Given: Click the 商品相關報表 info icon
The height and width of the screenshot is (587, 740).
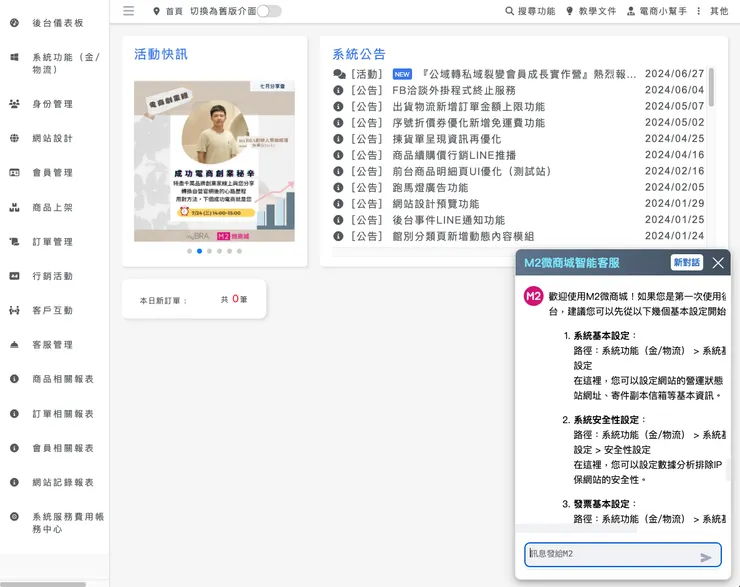Looking at the screenshot, I should click(x=14, y=379).
